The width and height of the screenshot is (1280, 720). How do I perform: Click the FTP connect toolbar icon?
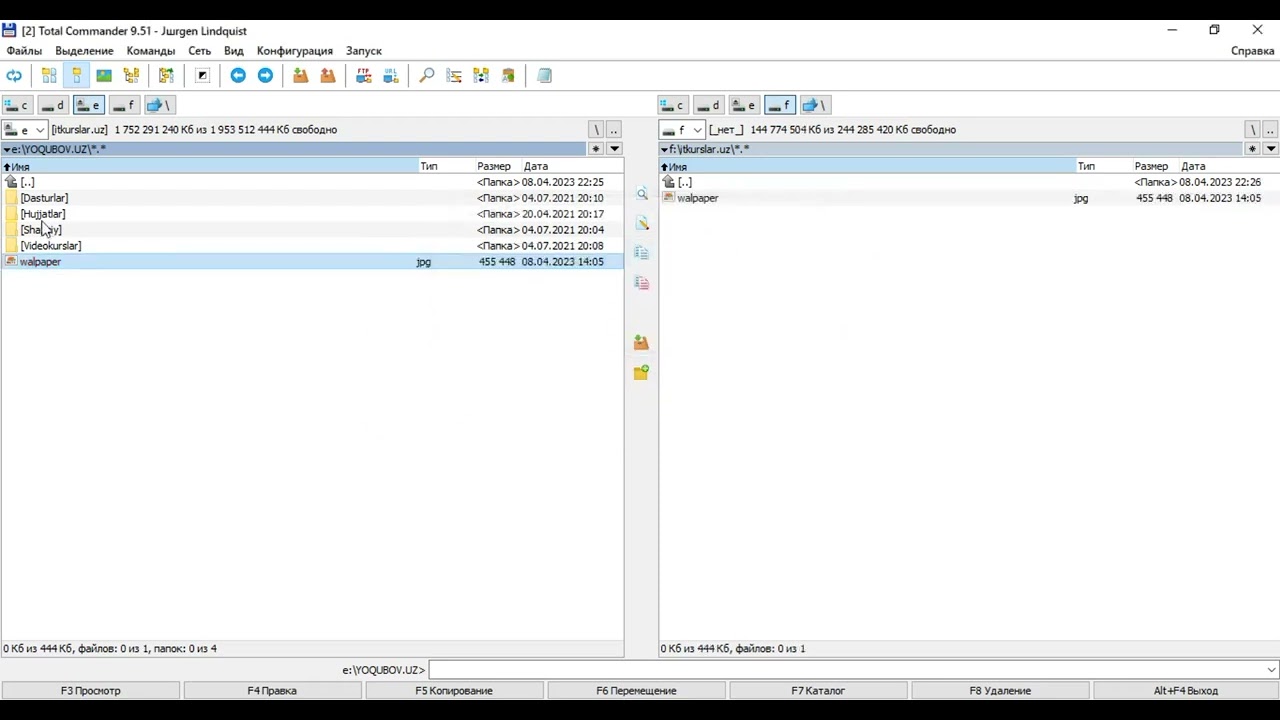tap(363, 76)
